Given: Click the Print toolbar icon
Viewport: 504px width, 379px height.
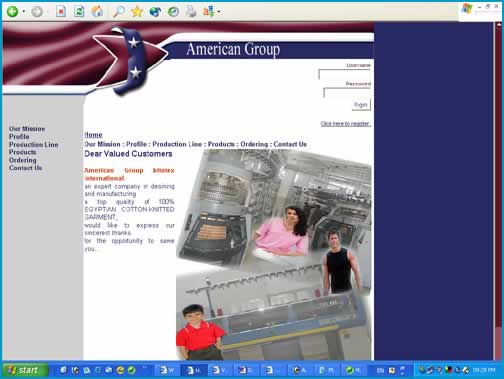Looking at the screenshot, I should click(x=191, y=12).
